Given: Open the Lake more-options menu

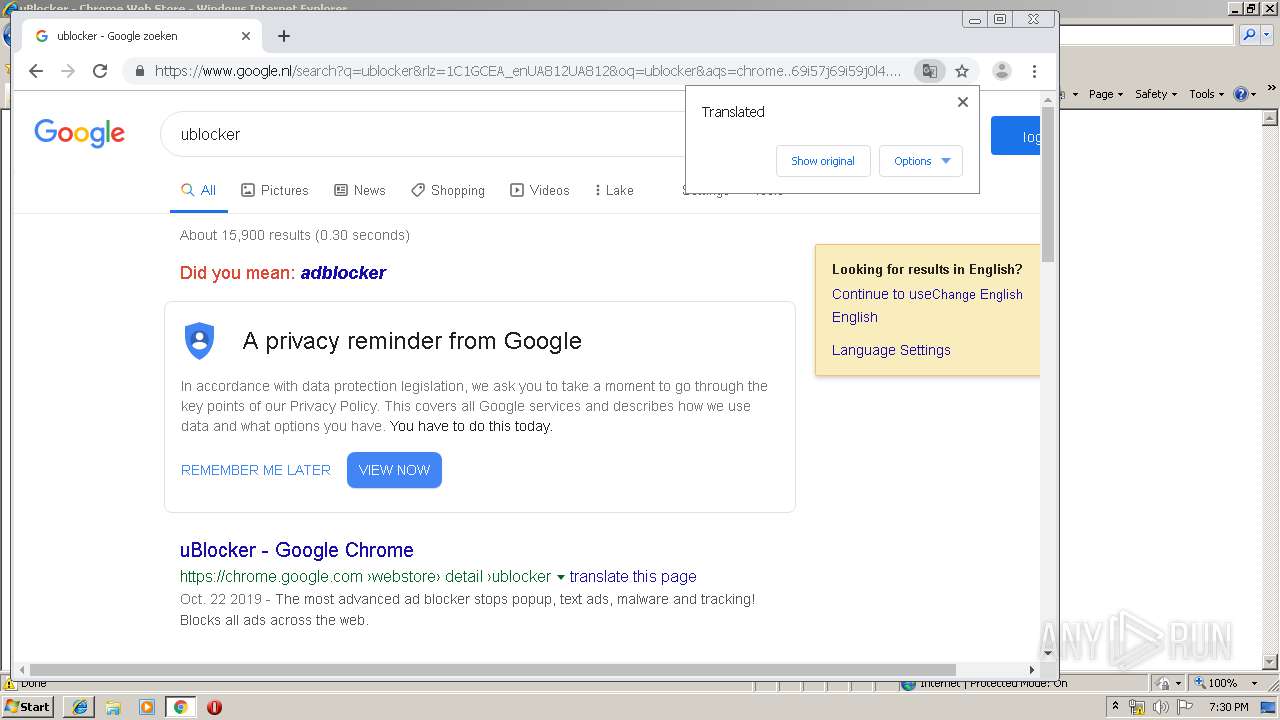Looking at the screenshot, I should (614, 190).
